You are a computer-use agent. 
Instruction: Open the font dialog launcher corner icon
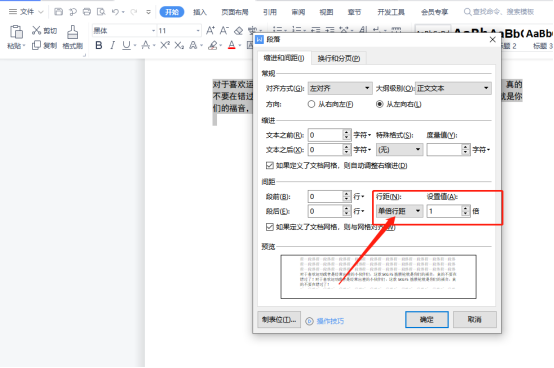(84, 55)
